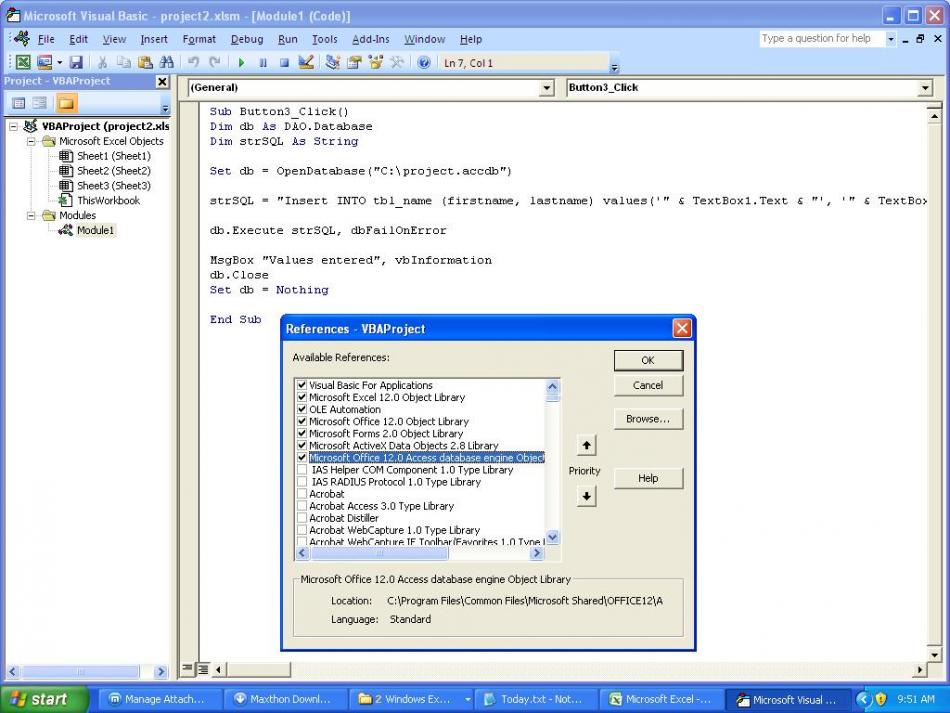Click the Redo arrow icon
The width and height of the screenshot is (950, 713).
point(215,62)
